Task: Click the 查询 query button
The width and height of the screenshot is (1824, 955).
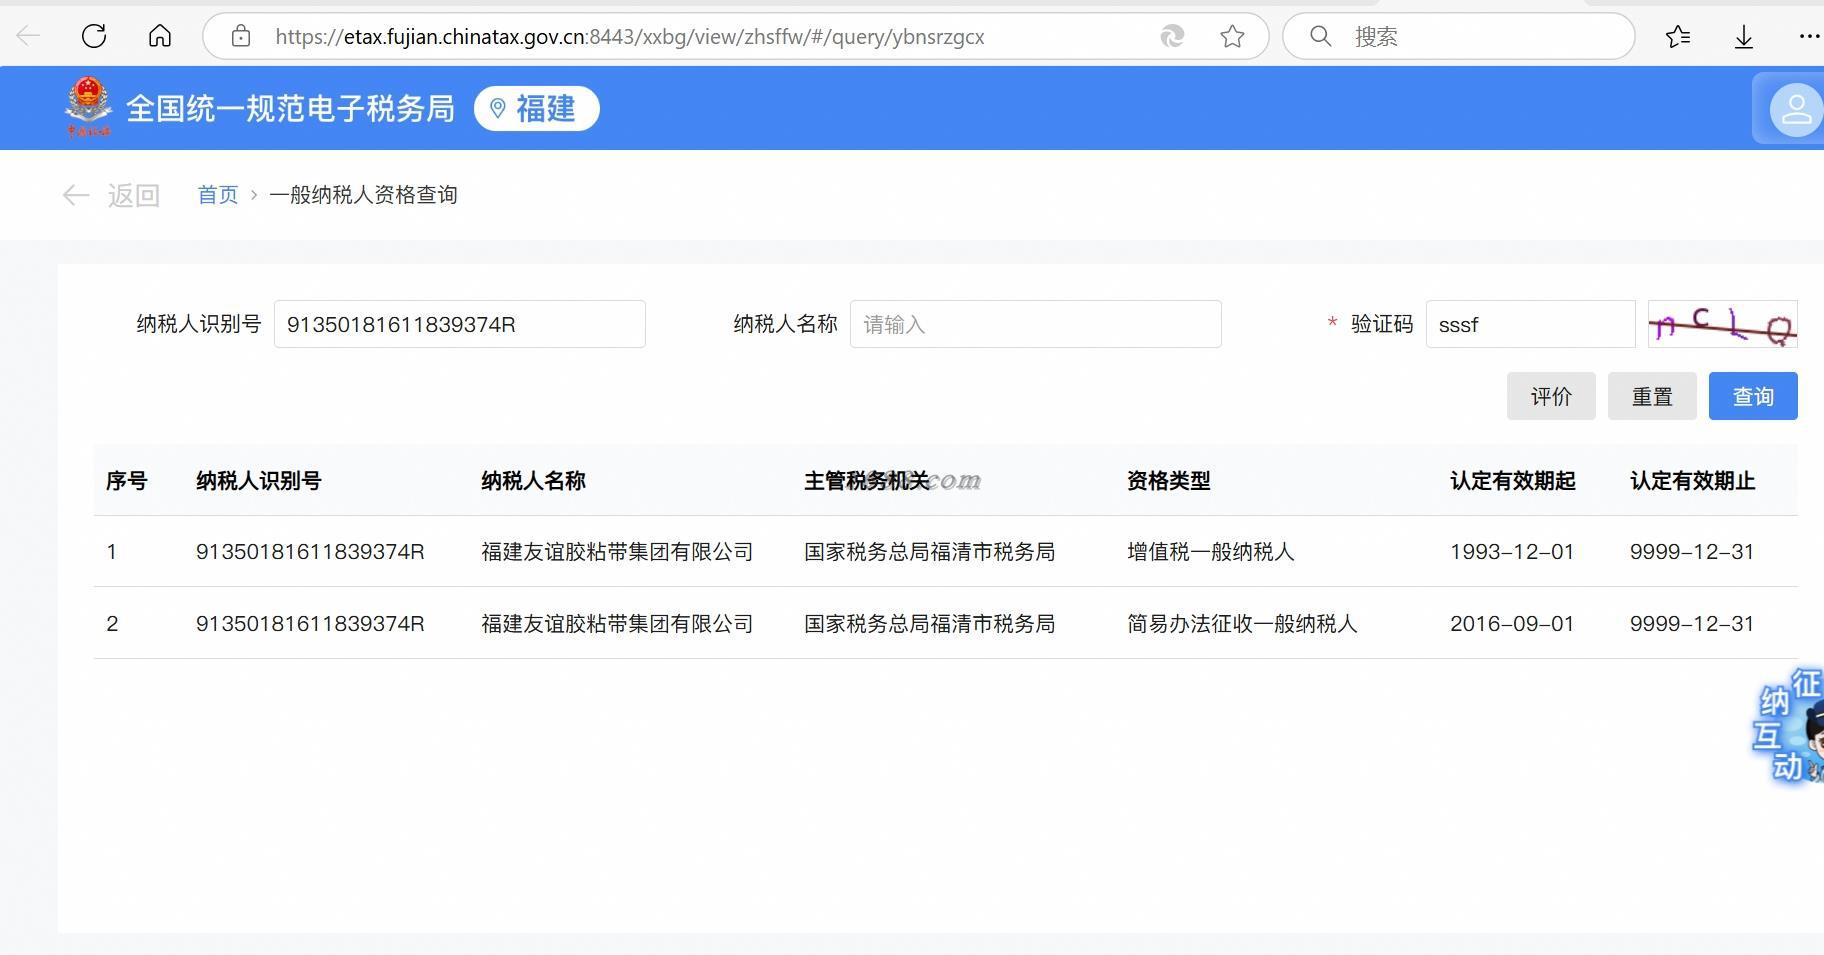Action: pos(1753,396)
